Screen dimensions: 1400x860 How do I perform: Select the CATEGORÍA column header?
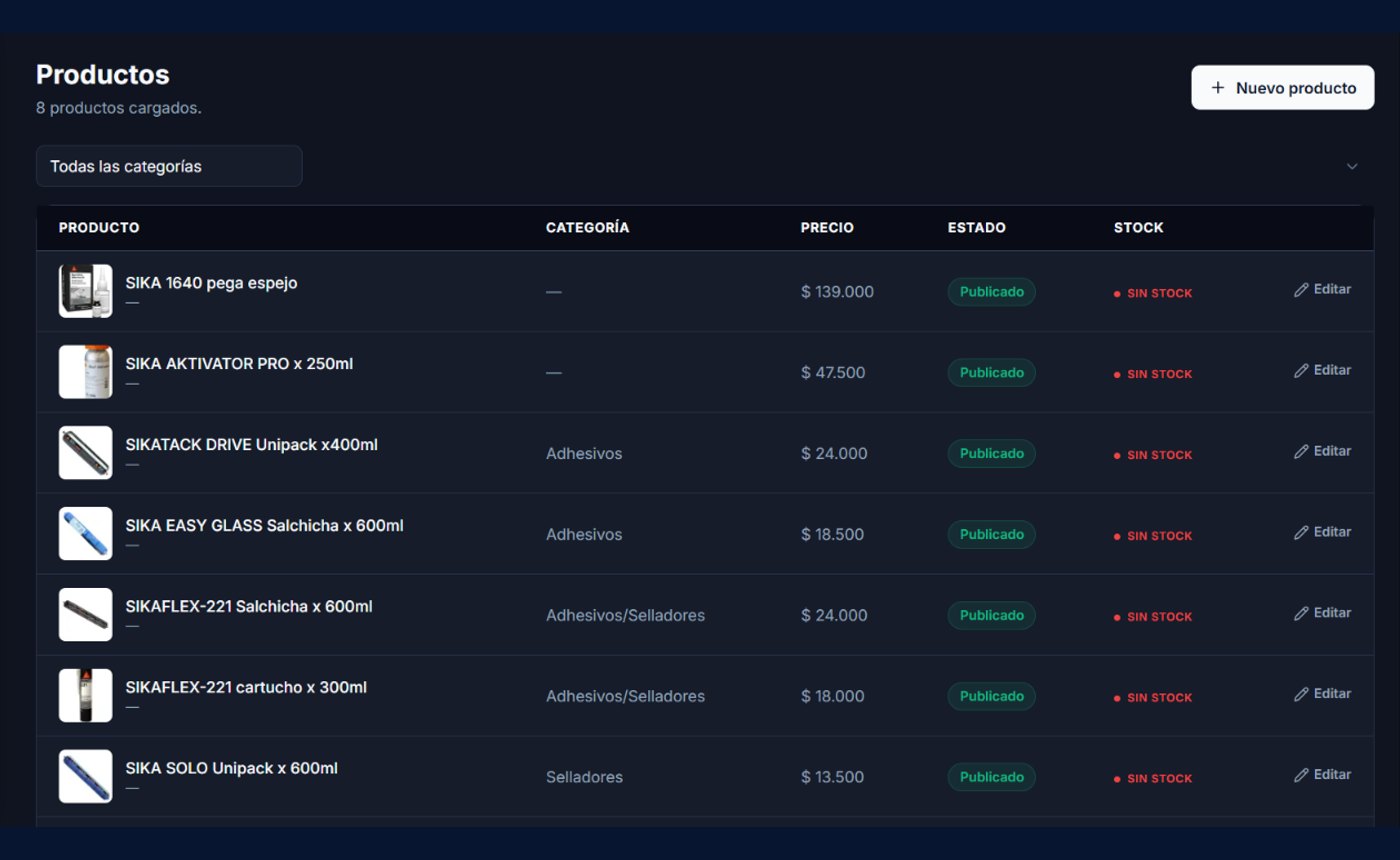point(588,228)
